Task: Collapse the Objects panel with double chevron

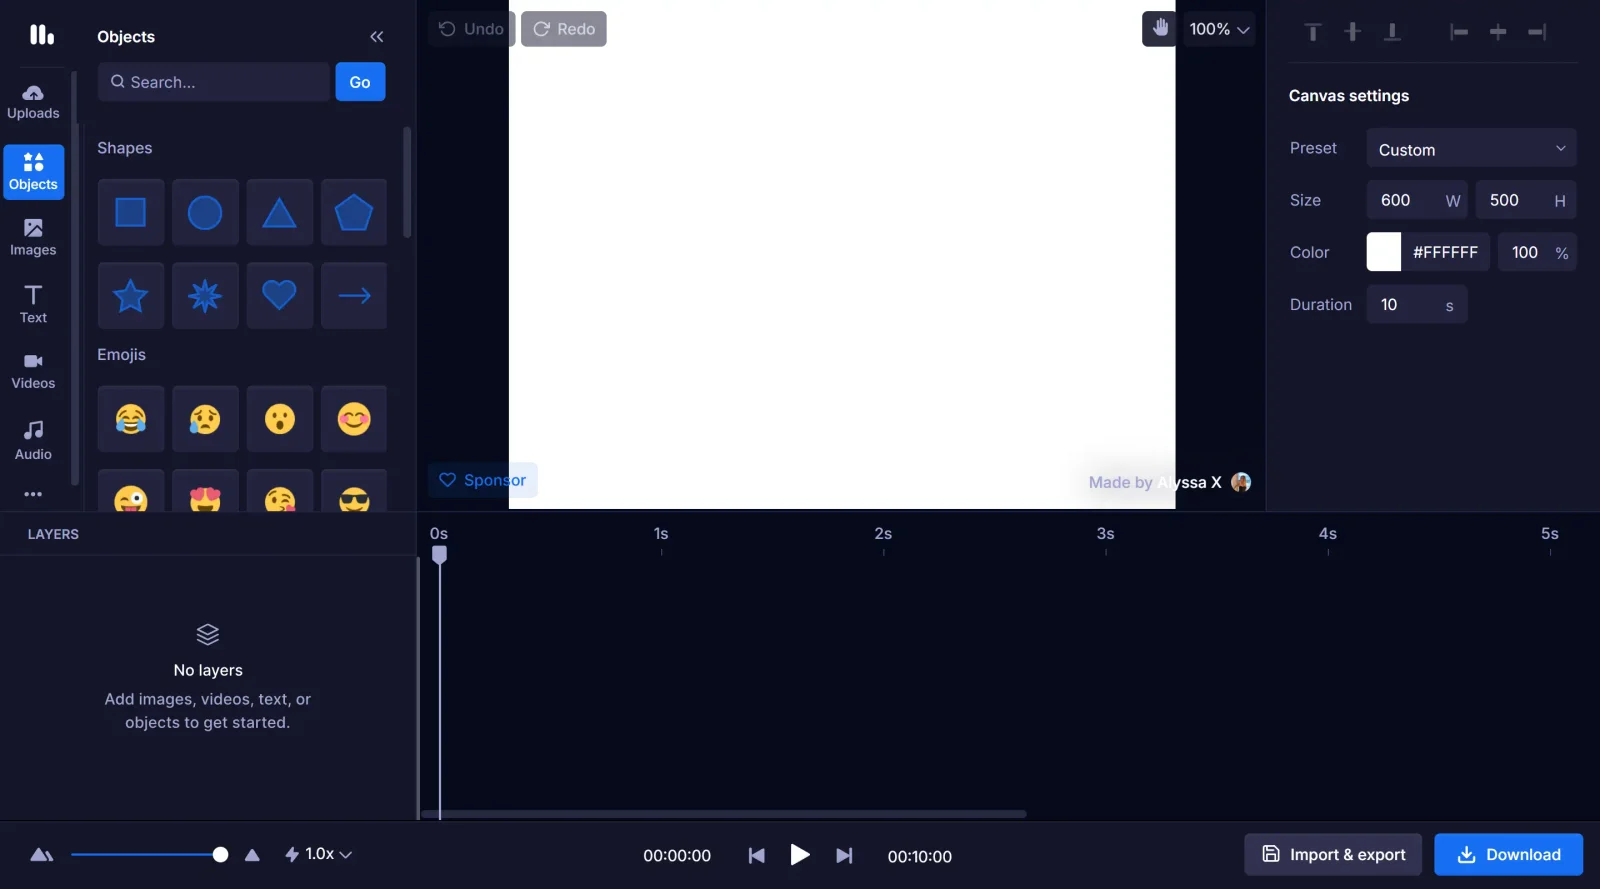Action: 377,37
